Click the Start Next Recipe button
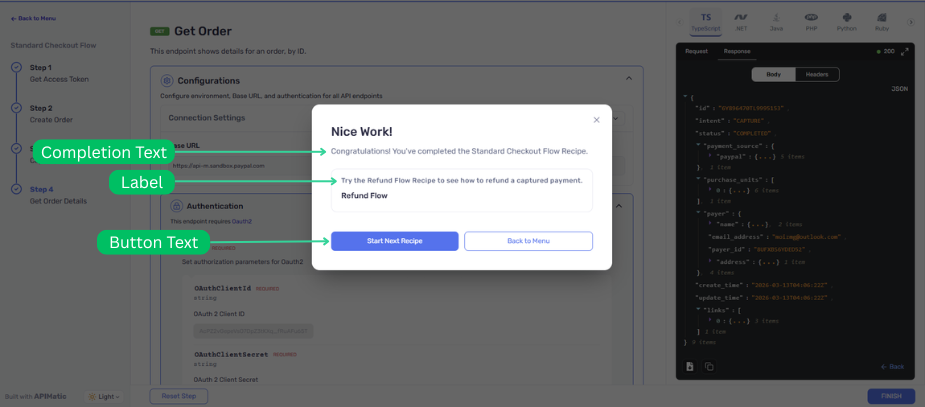Screen dimensions: 925x407 click(x=395, y=241)
